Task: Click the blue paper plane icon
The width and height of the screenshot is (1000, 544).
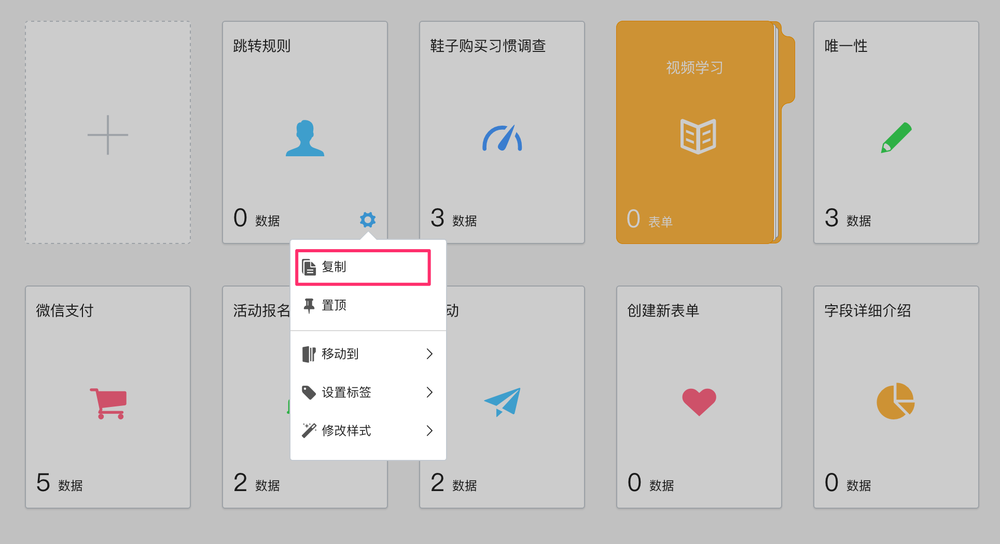Action: click(x=502, y=402)
